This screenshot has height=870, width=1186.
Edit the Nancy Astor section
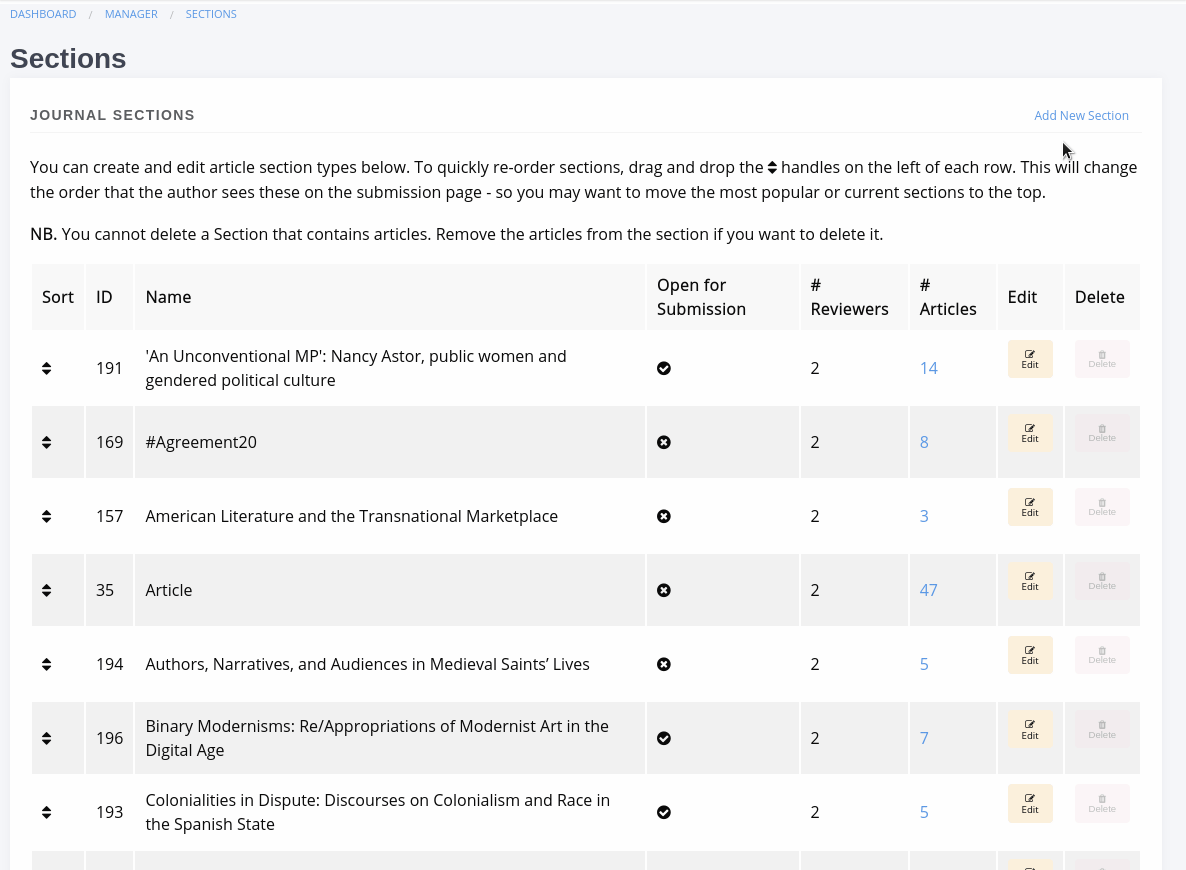(x=1029, y=359)
